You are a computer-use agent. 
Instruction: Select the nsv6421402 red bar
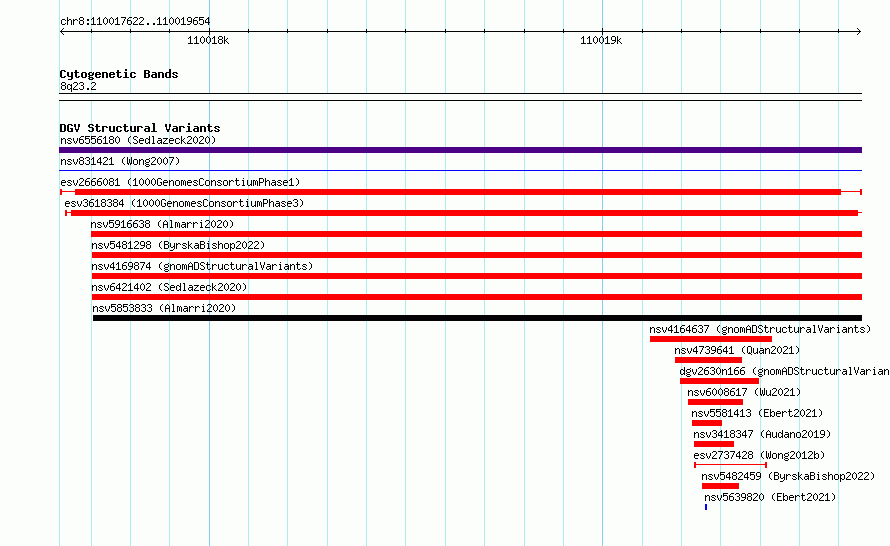[x=477, y=297]
